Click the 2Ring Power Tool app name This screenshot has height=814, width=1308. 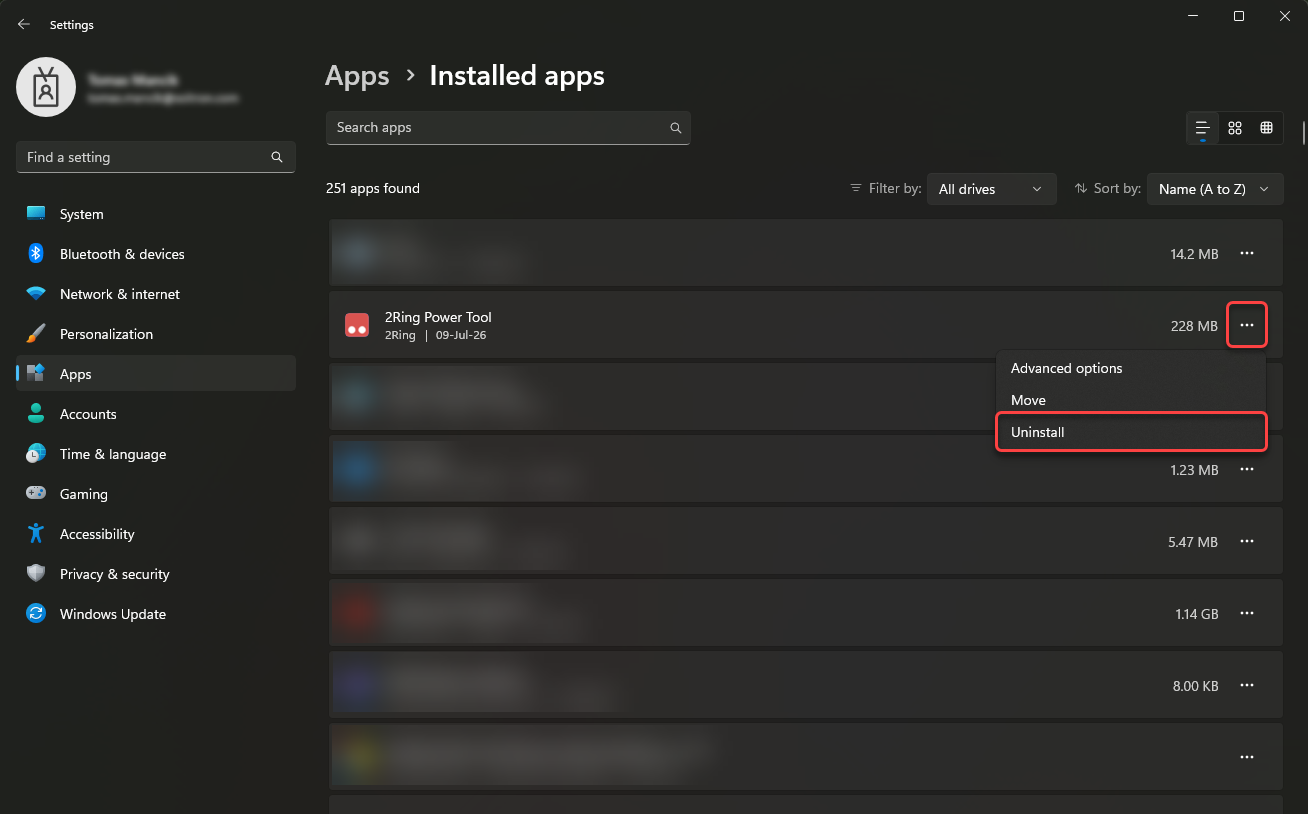pos(438,317)
